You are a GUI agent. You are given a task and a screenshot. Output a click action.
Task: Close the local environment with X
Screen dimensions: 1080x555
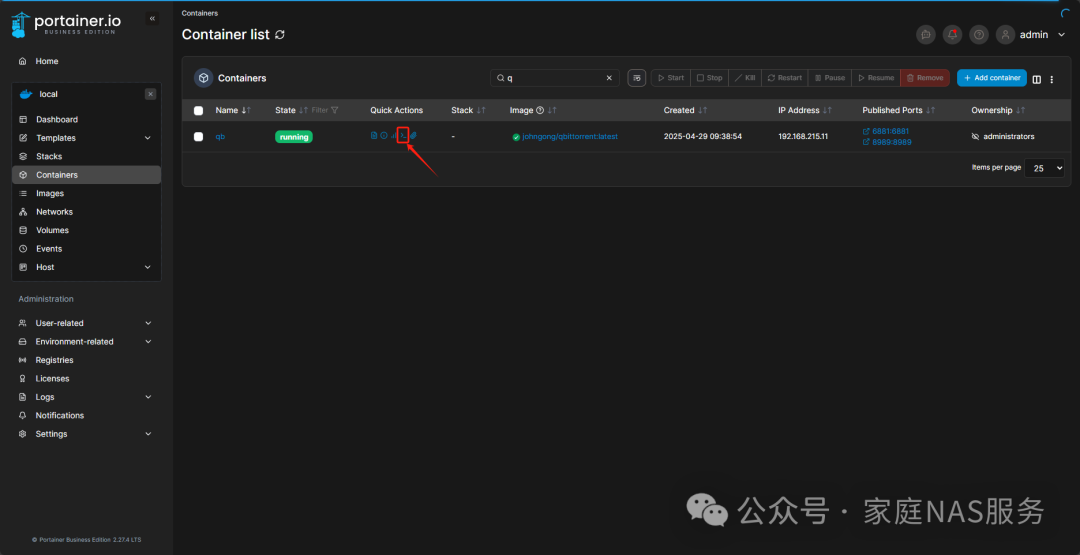click(x=150, y=94)
